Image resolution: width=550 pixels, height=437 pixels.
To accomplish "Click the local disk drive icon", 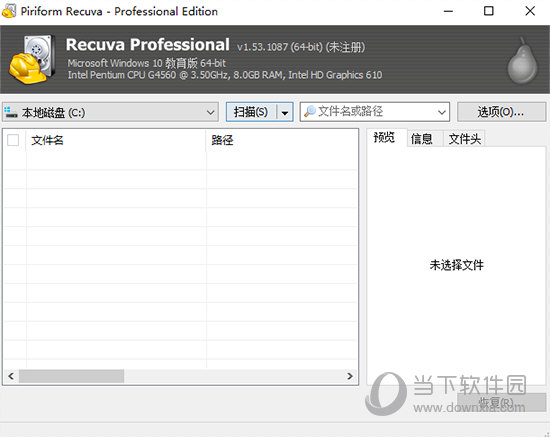I will (11, 112).
